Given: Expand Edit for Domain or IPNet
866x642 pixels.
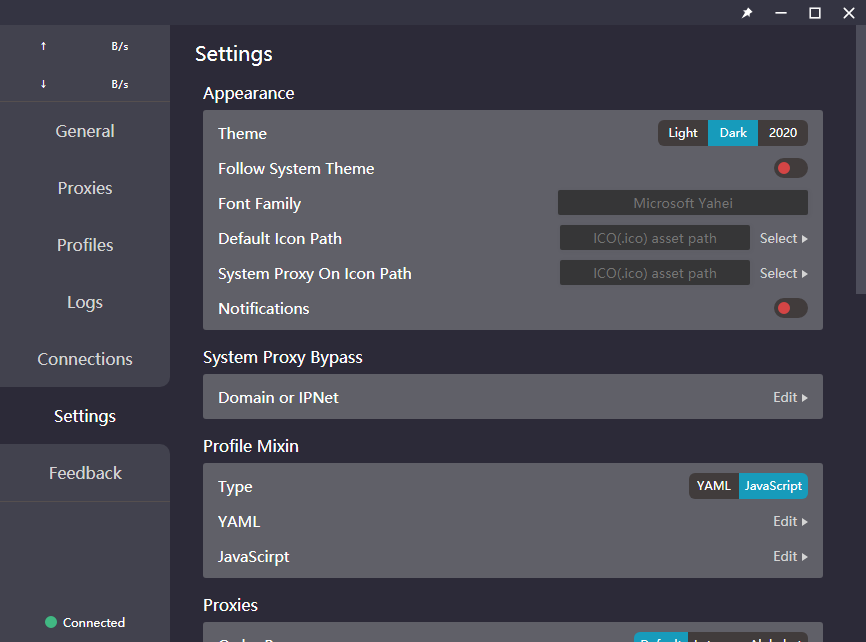Looking at the screenshot, I should 789,397.
